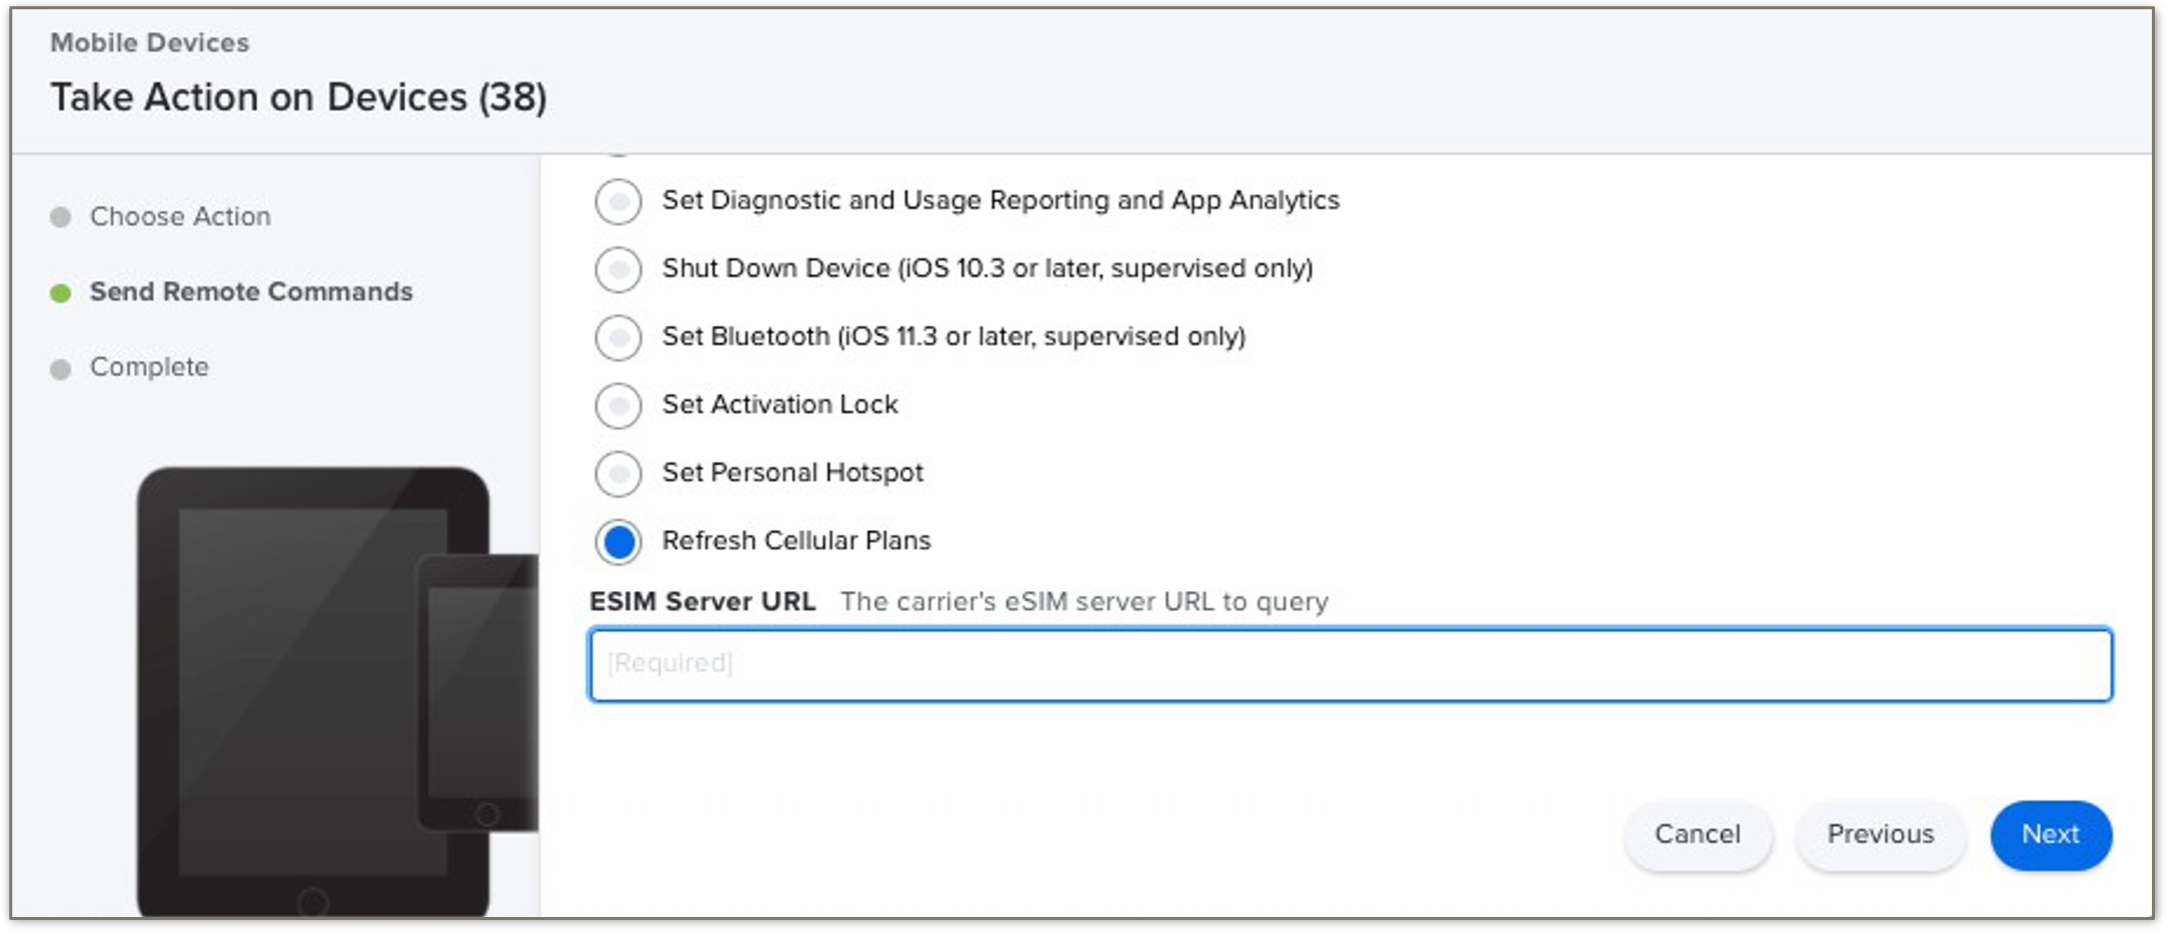The width and height of the screenshot is (2172, 935).
Task: Enable the Set Personal Hotspot radio button
Action: (x=618, y=473)
